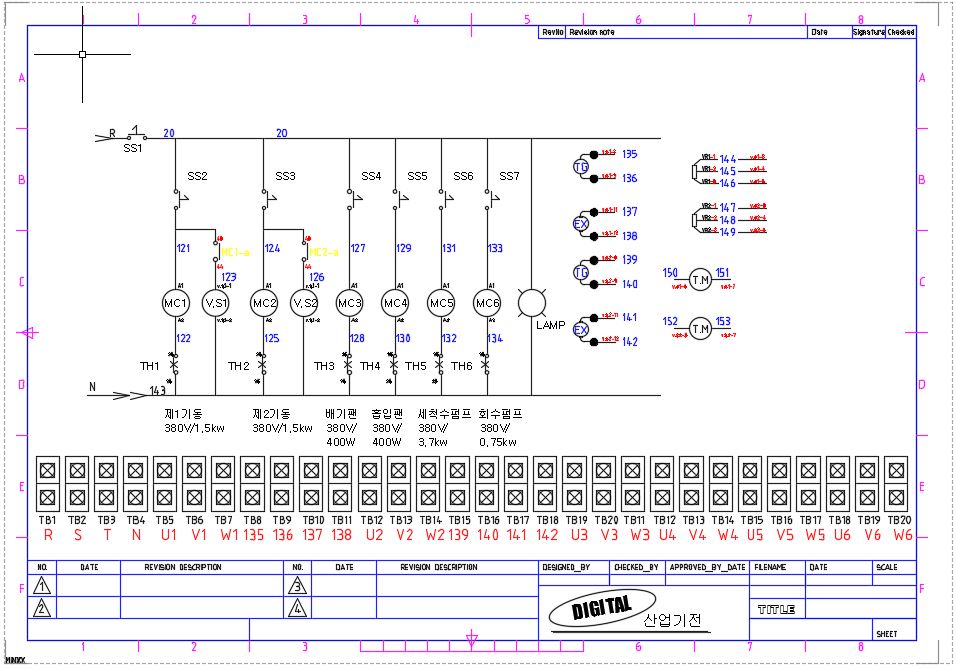Click the 흡입팬 load description
The width and height of the screenshot is (956, 669).
coord(387,428)
